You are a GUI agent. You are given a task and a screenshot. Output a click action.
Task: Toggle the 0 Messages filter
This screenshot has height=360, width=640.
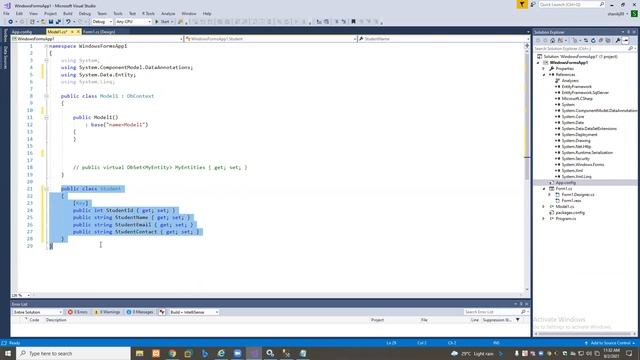click(x=140, y=312)
